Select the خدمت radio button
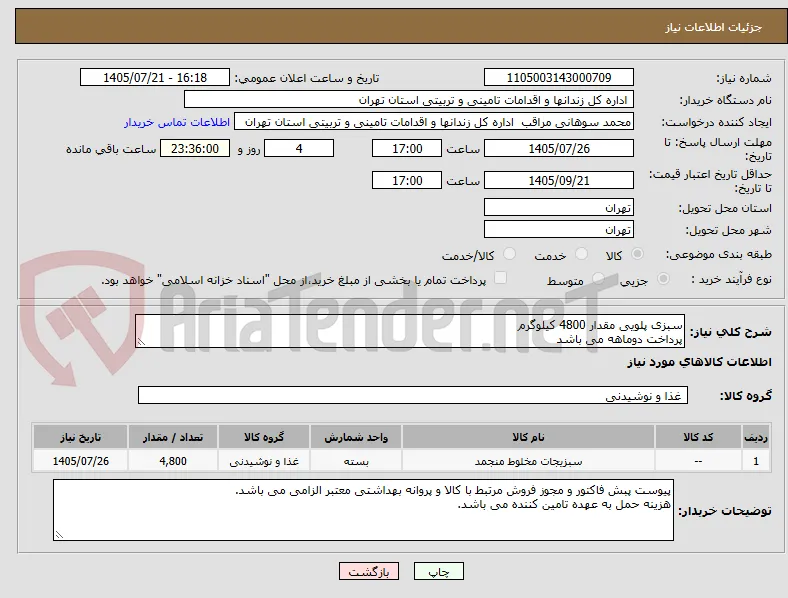 coord(581,254)
